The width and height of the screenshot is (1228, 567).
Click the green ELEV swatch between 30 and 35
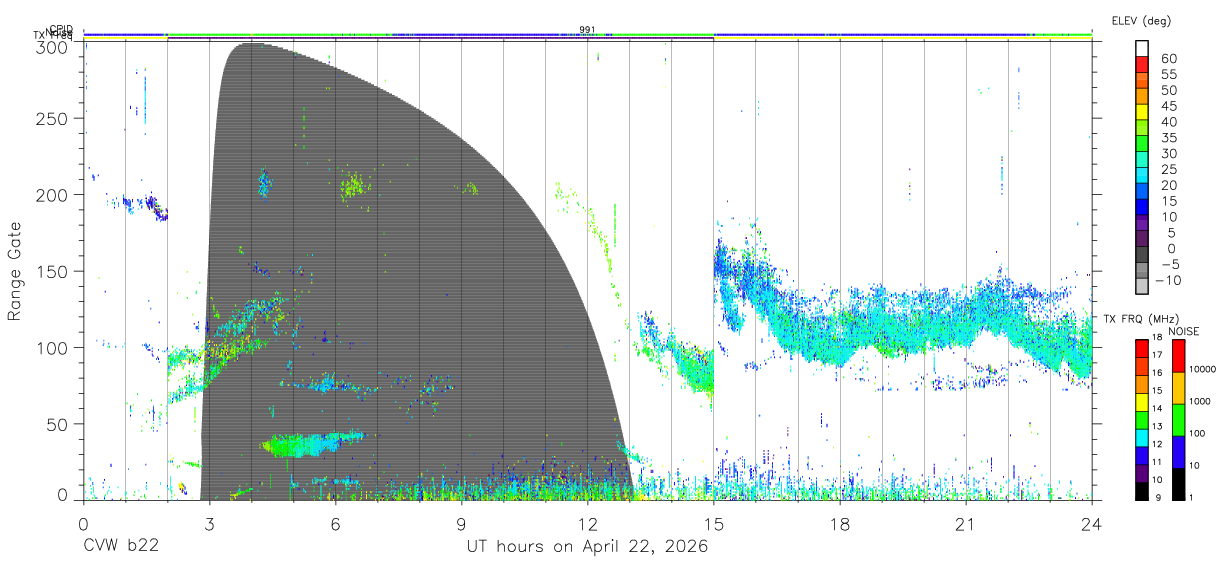[1142, 145]
